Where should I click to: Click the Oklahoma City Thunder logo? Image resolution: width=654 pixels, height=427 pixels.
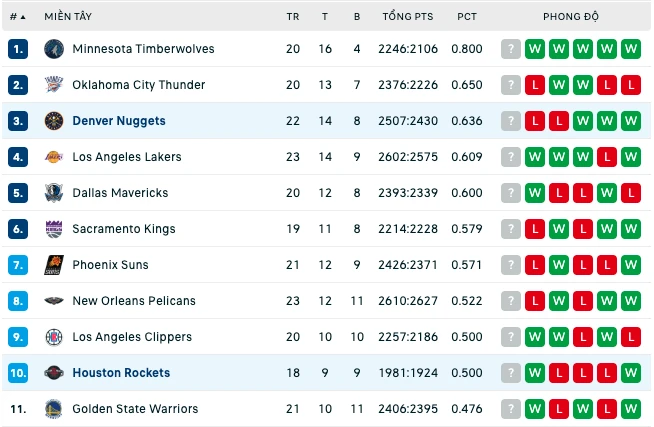(54, 85)
